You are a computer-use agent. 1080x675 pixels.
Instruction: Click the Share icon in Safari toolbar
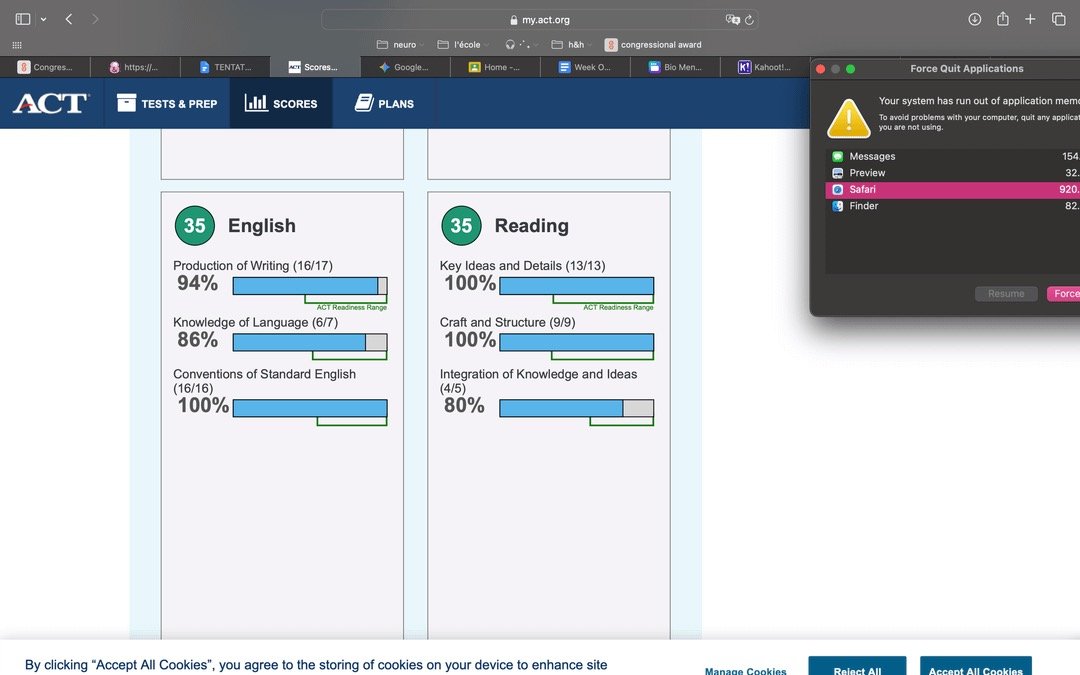coord(1003,19)
